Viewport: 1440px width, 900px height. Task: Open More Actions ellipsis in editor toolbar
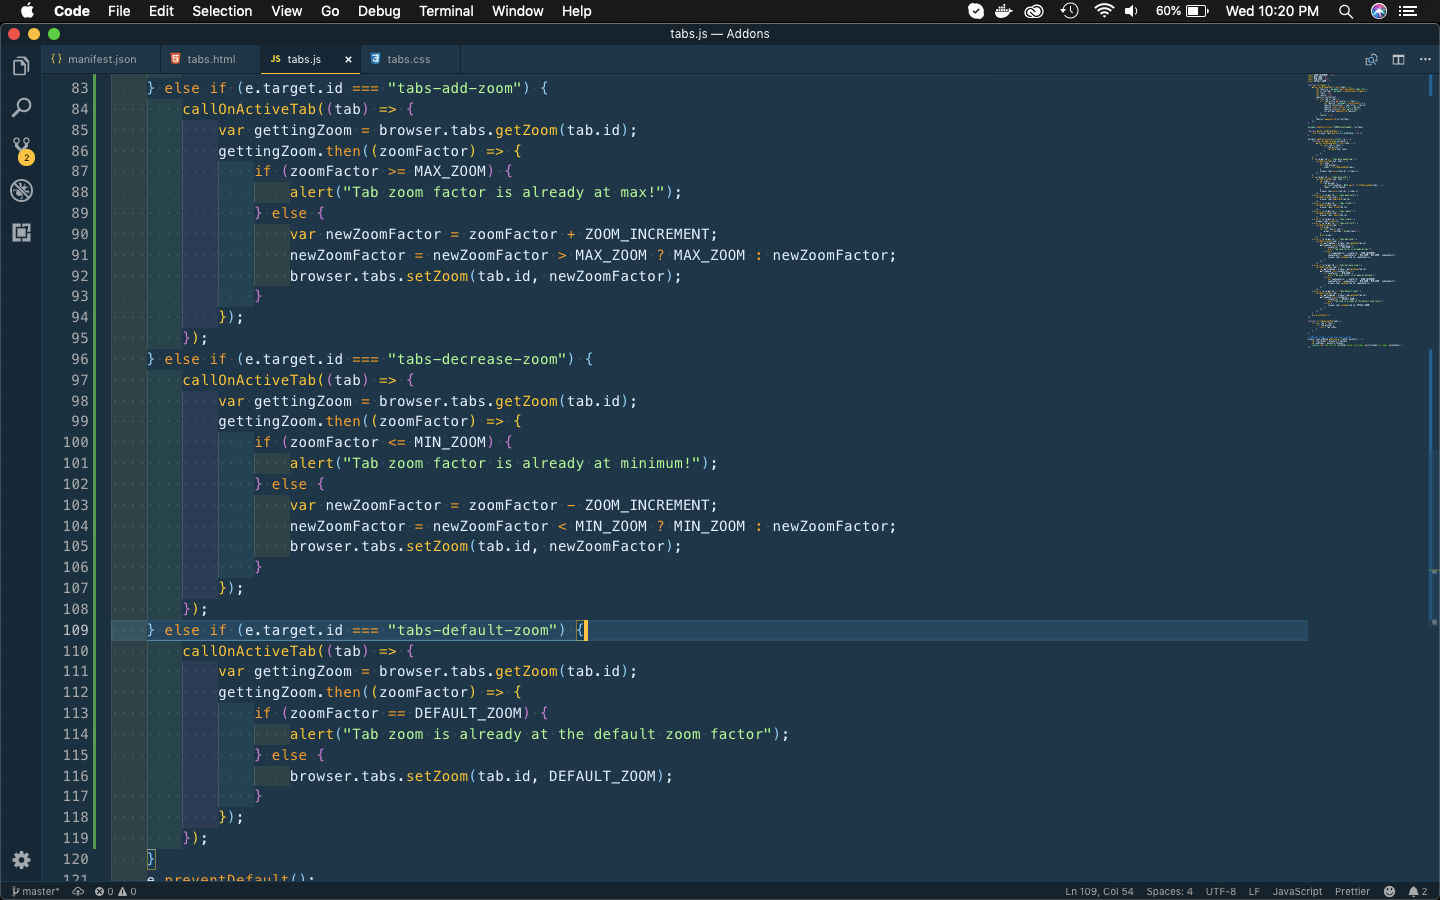pyautogui.click(x=1425, y=59)
